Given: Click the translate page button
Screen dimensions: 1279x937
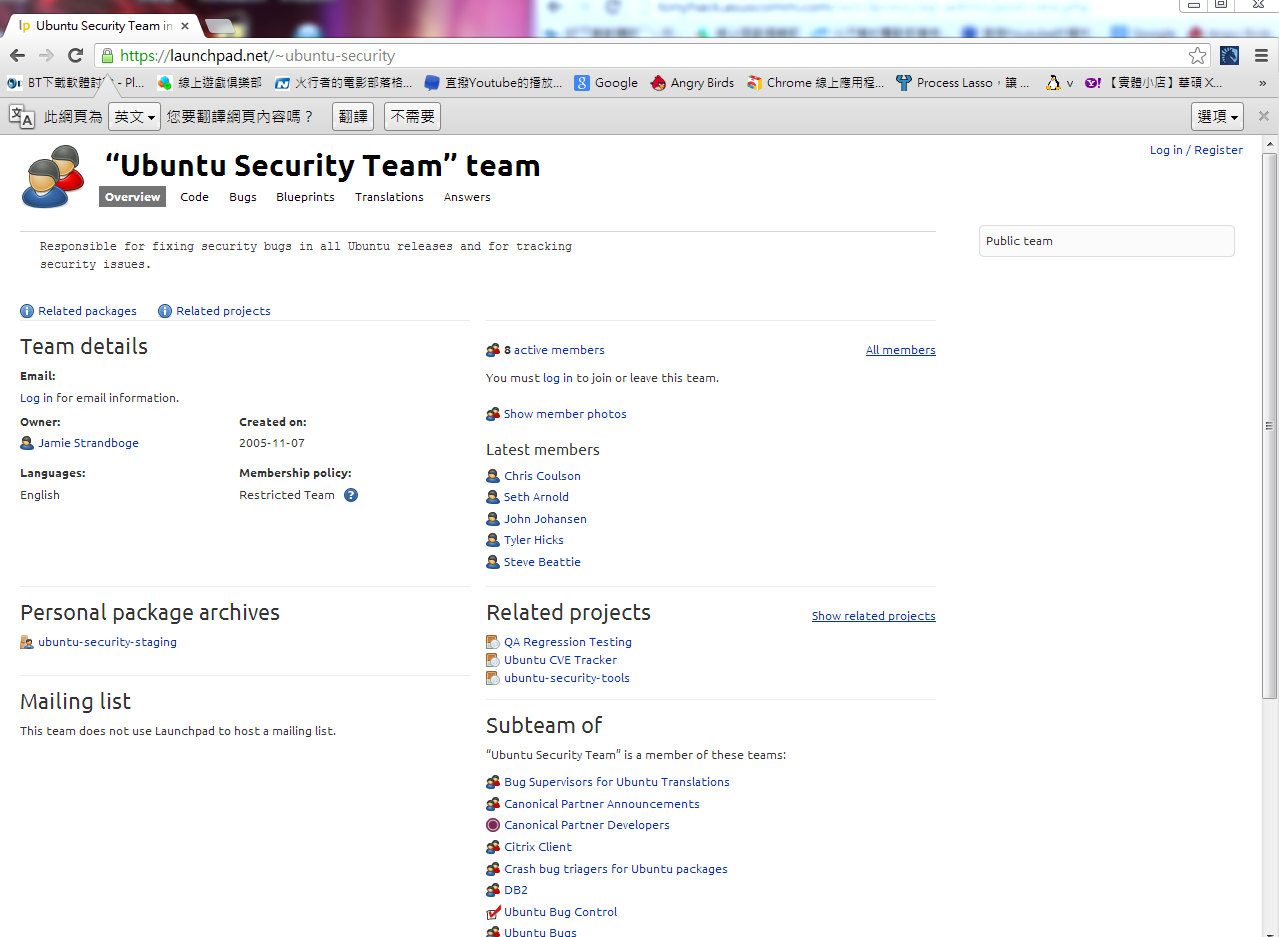Looking at the screenshot, I should point(353,117).
